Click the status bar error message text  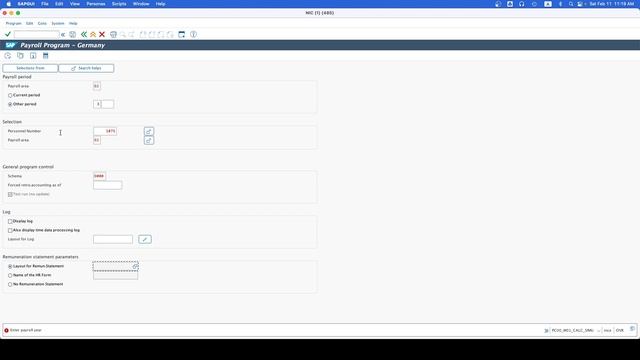tap(26, 330)
